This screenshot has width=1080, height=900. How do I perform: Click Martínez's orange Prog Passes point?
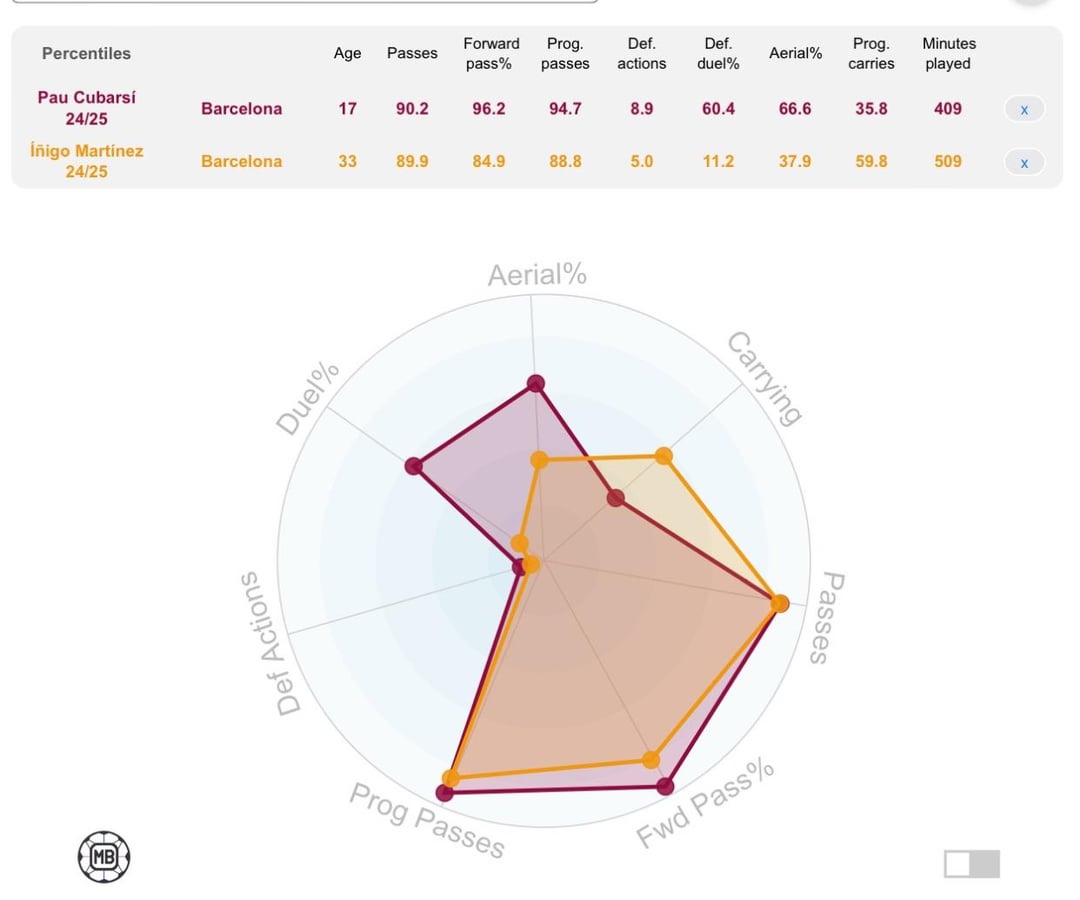tap(451, 778)
